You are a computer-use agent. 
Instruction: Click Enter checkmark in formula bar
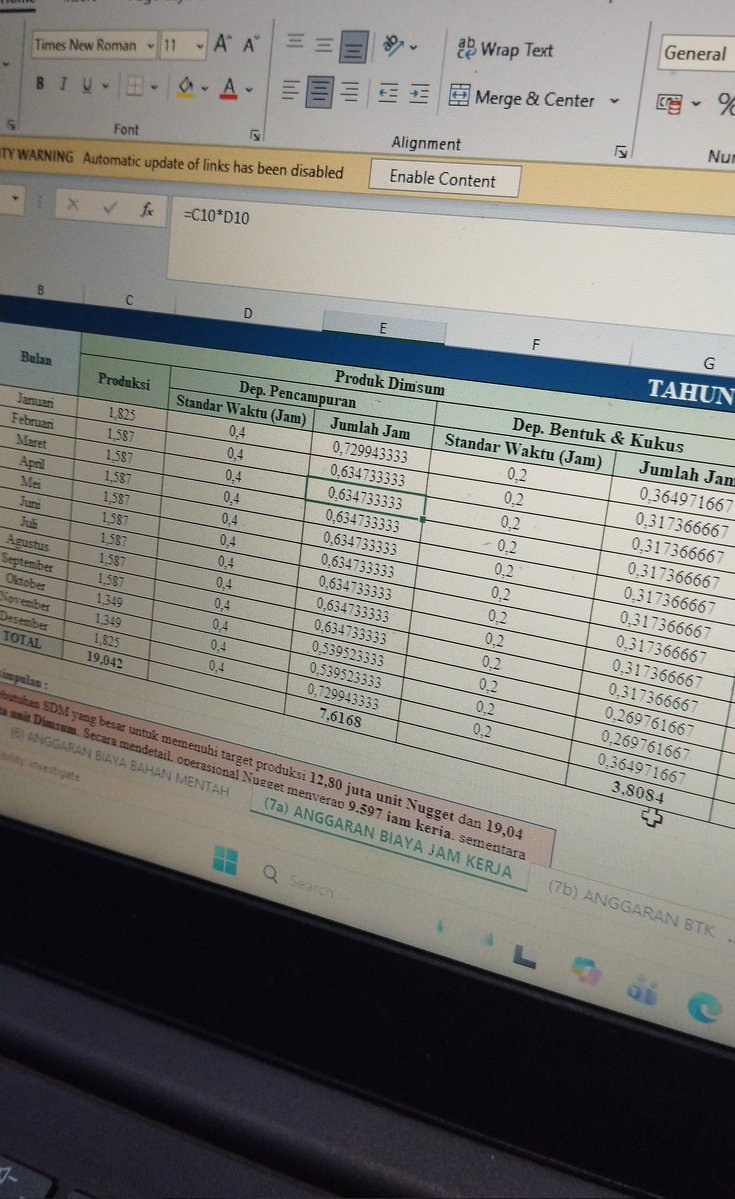[x=110, y=207]
